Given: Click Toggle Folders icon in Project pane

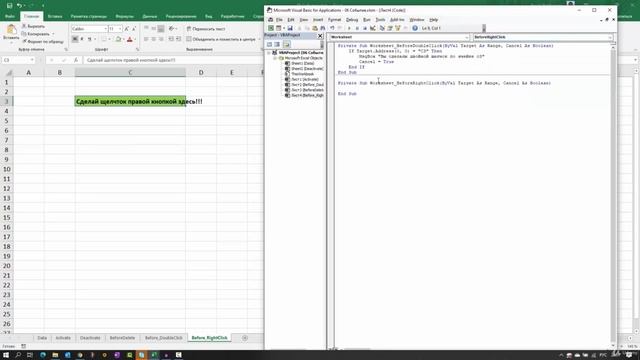Looking at the screenshot, I should [287, 44].
